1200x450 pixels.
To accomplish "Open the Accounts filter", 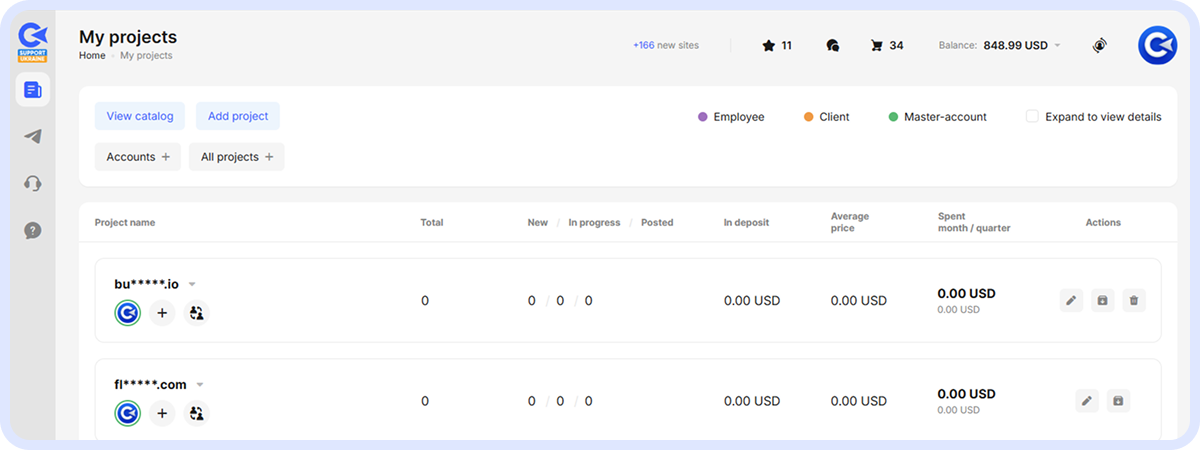I will (x=138, y=157).
